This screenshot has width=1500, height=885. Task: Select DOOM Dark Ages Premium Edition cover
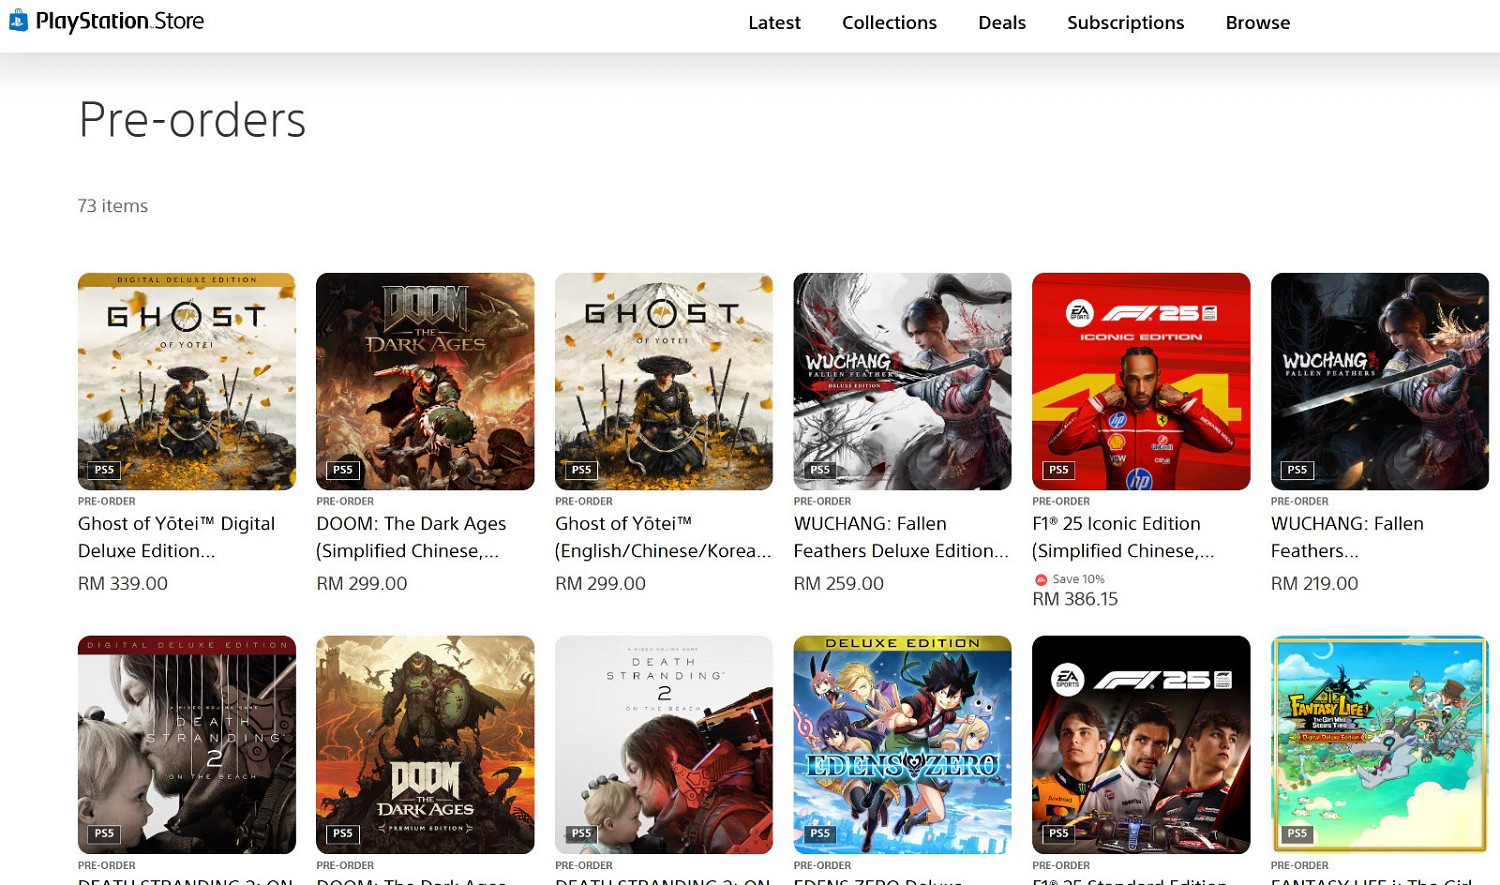pos(425,744)
